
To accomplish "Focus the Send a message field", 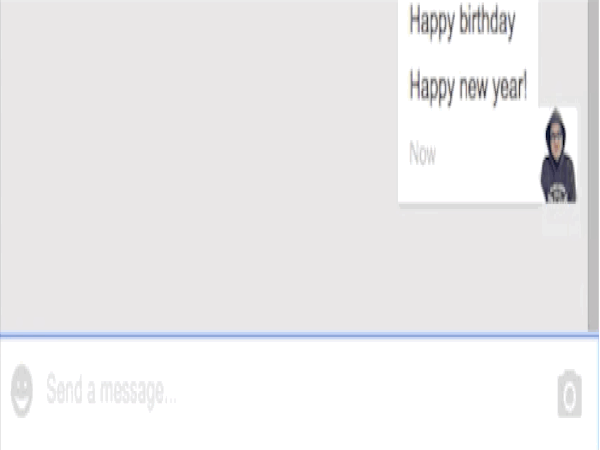I will (298, 391).
